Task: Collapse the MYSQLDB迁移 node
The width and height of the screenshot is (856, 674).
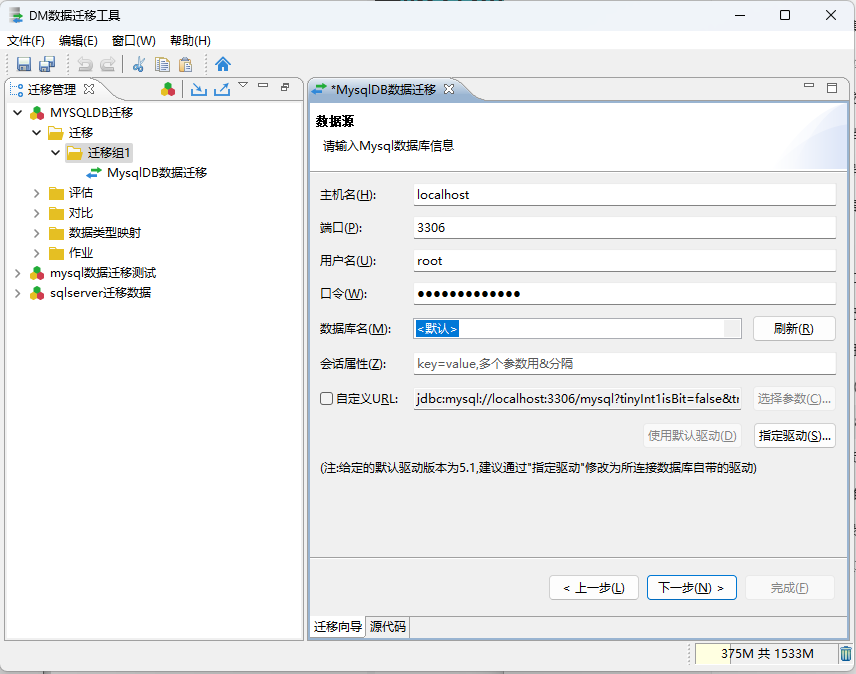Action: (17, 113)
